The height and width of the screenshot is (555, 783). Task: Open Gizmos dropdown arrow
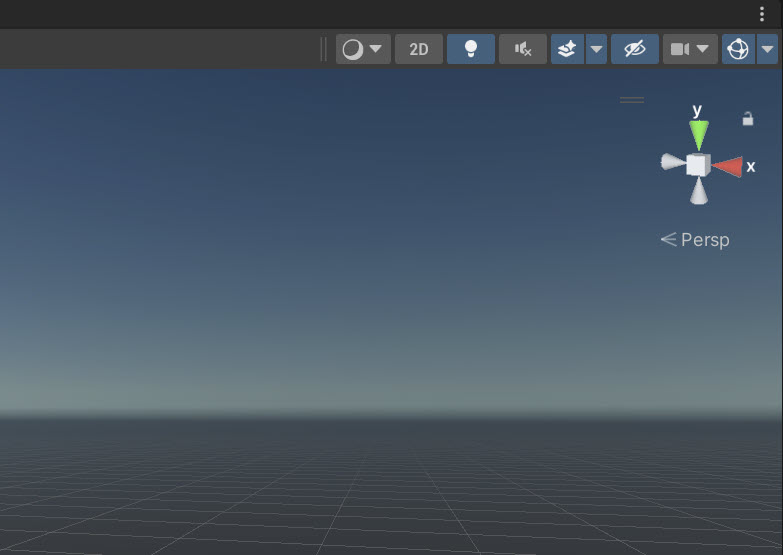pos(768,49)
